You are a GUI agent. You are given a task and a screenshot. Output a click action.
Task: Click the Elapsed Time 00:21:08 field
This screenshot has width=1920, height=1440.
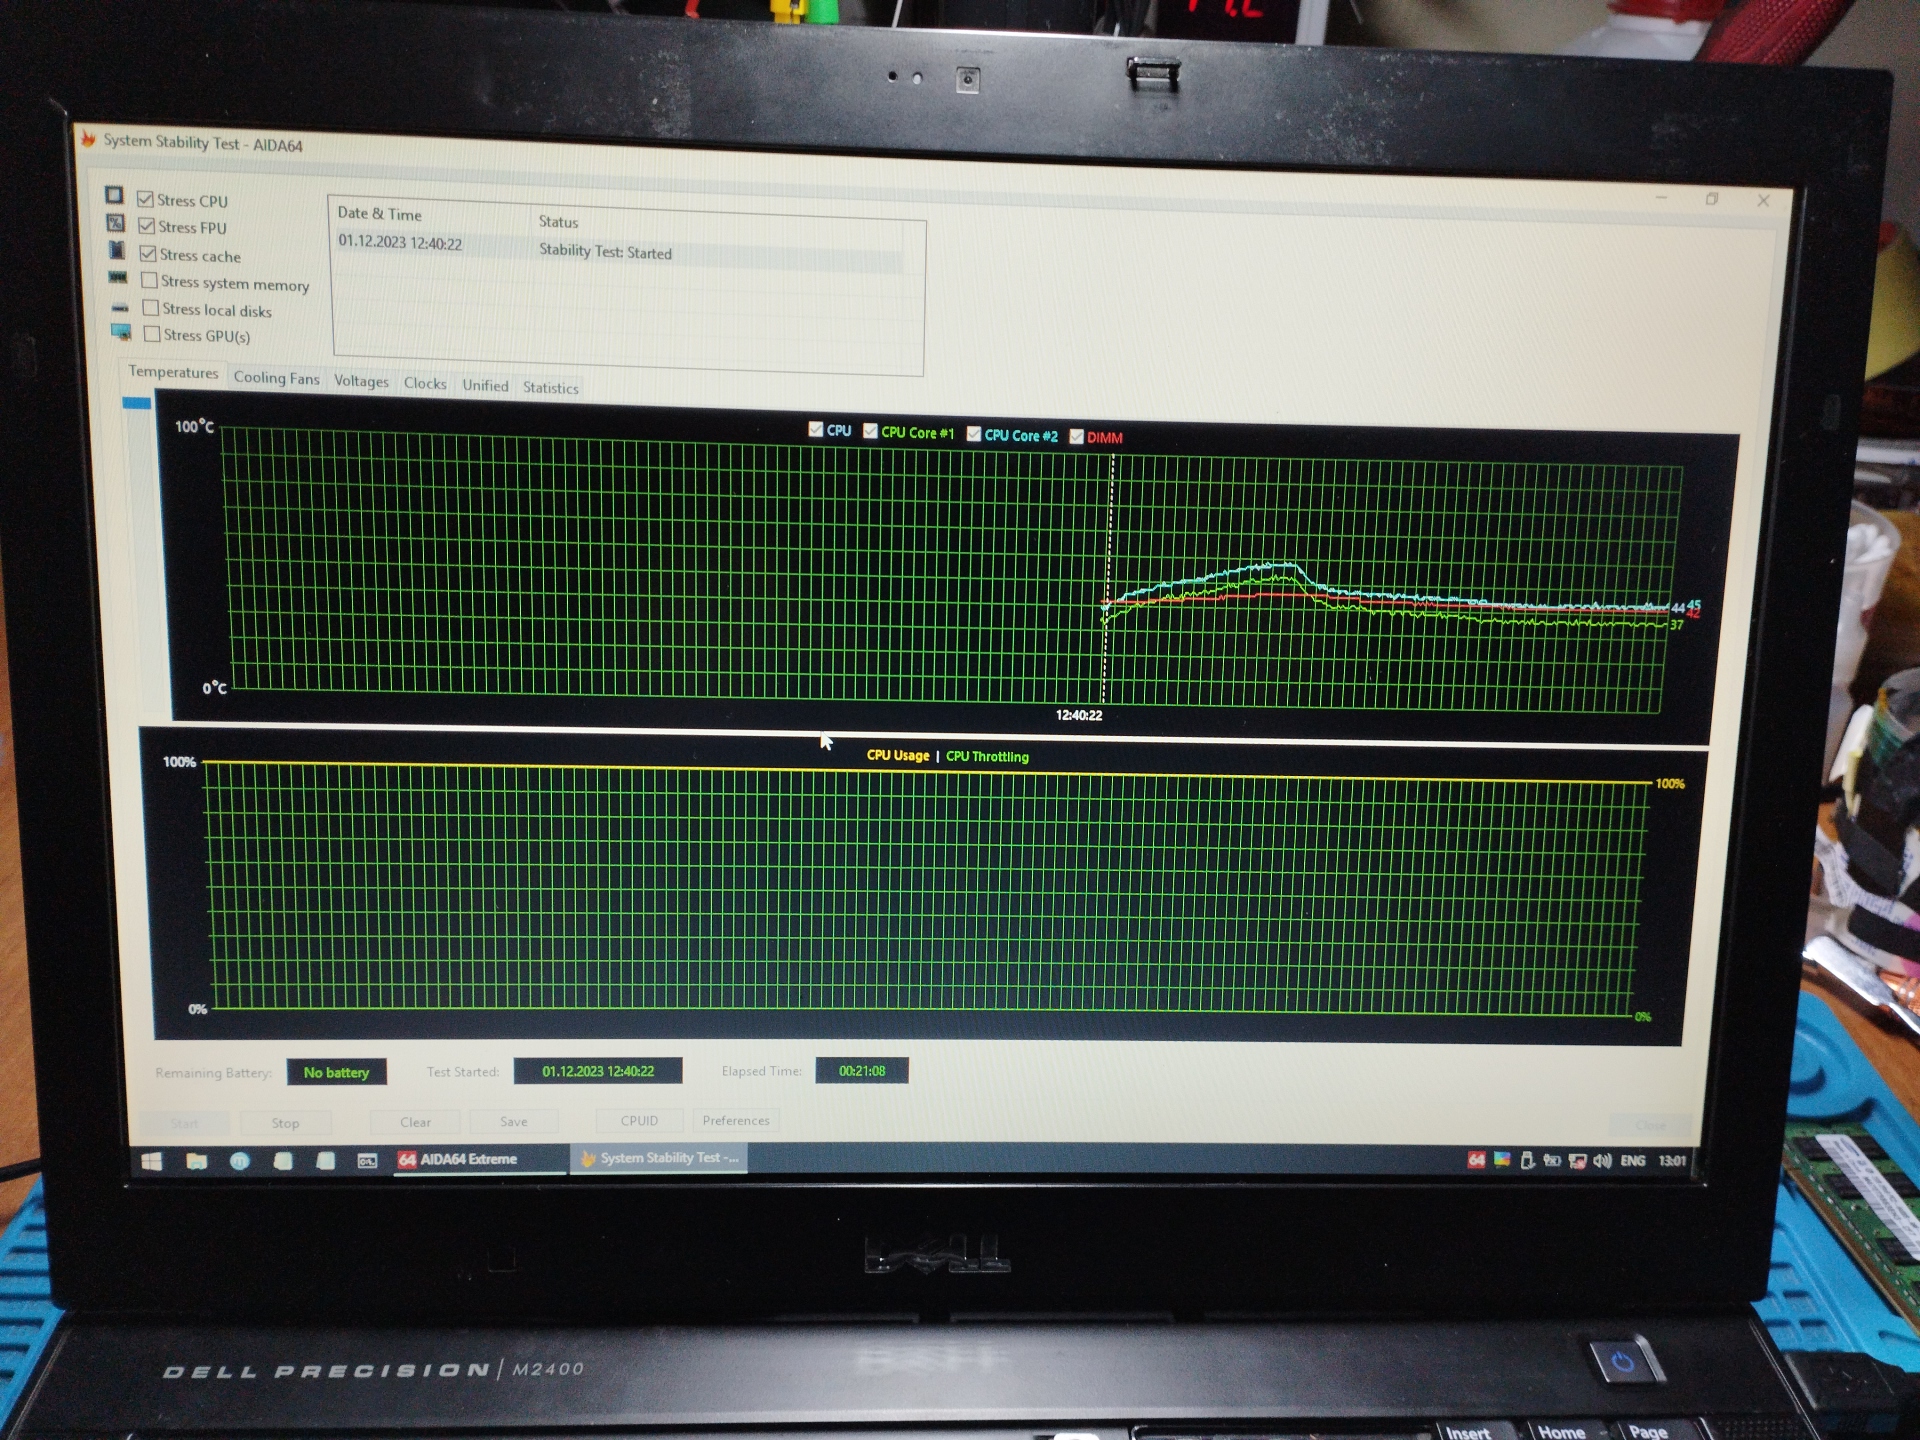coord(862,1071)
